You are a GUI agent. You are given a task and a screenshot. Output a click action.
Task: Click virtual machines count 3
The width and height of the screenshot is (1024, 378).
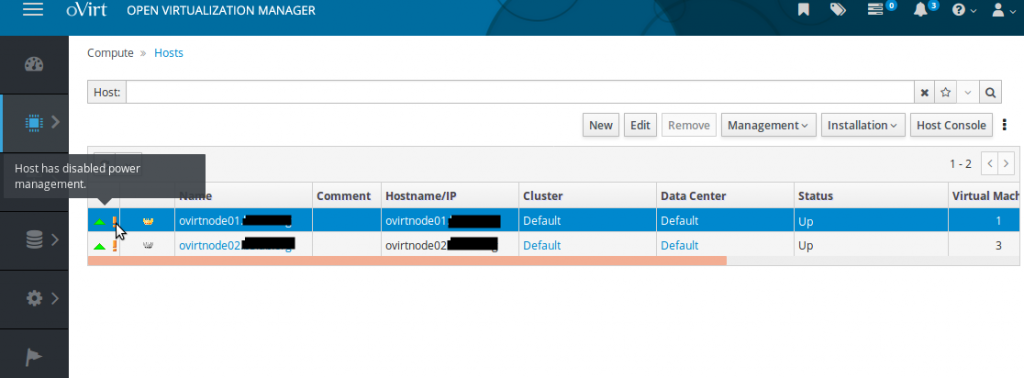(x=999, y=245)
